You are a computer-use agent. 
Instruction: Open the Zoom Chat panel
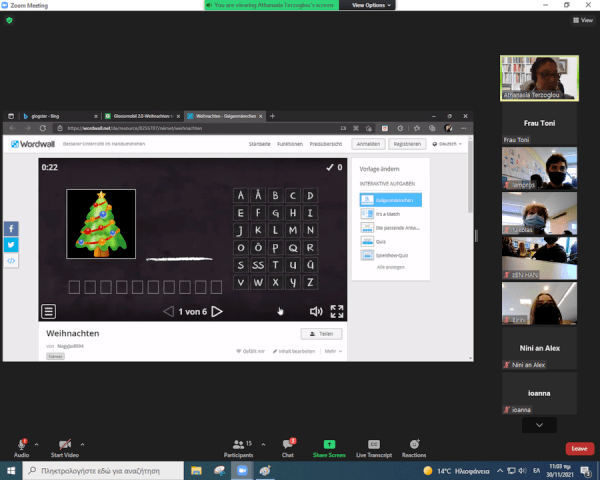[x=288, y=447]
